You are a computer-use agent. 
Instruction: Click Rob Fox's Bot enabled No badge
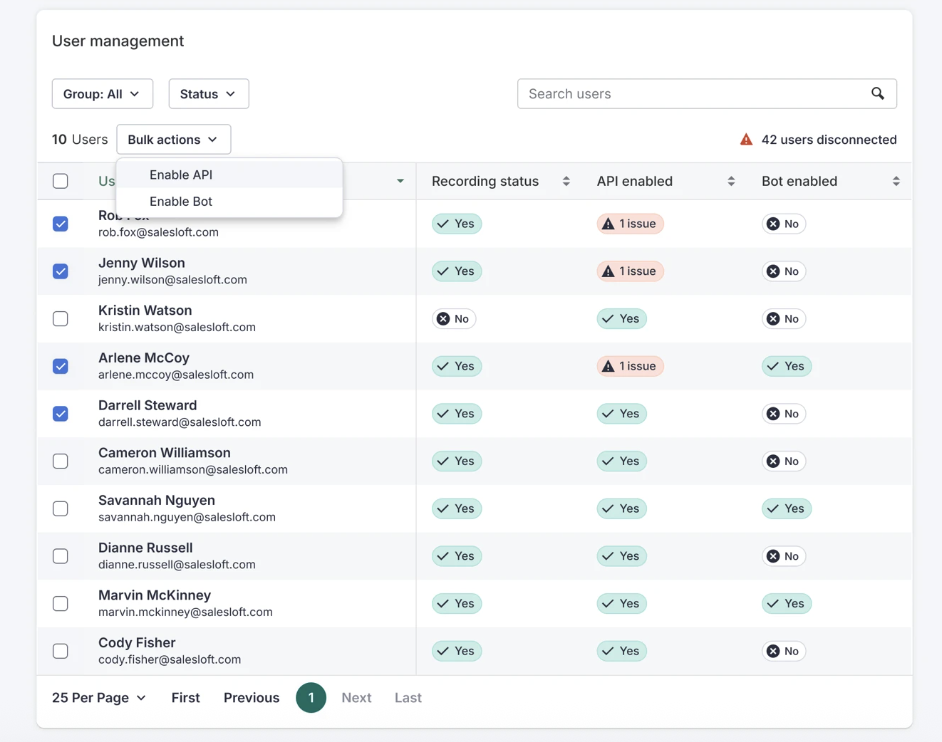[x=783, y=224]
